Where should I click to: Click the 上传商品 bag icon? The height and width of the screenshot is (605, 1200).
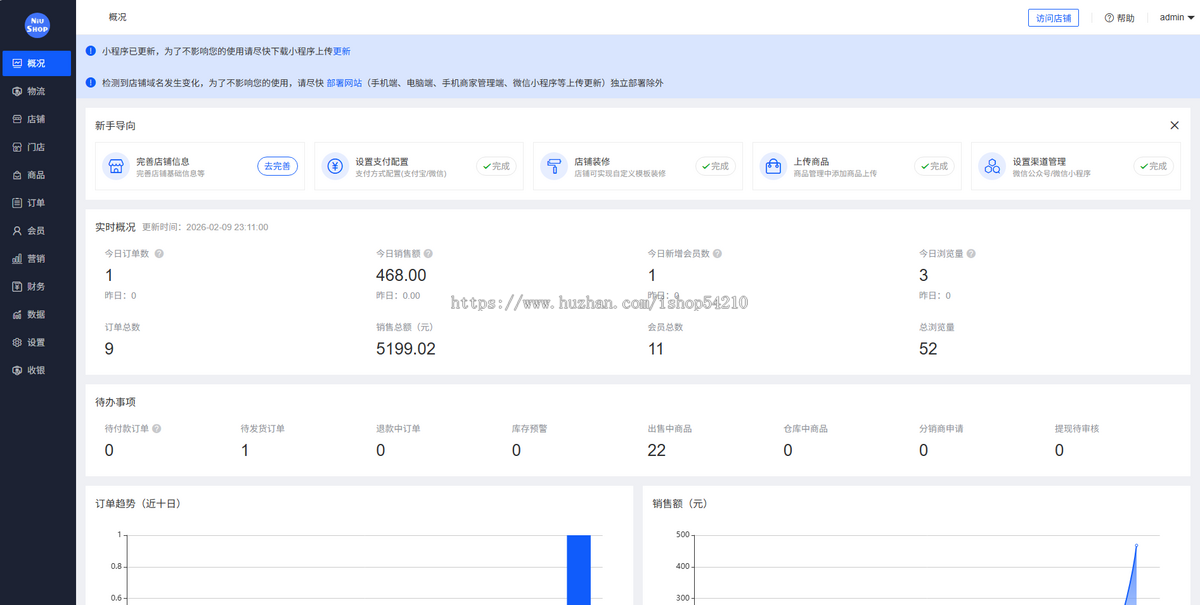[x=773, y=166]
